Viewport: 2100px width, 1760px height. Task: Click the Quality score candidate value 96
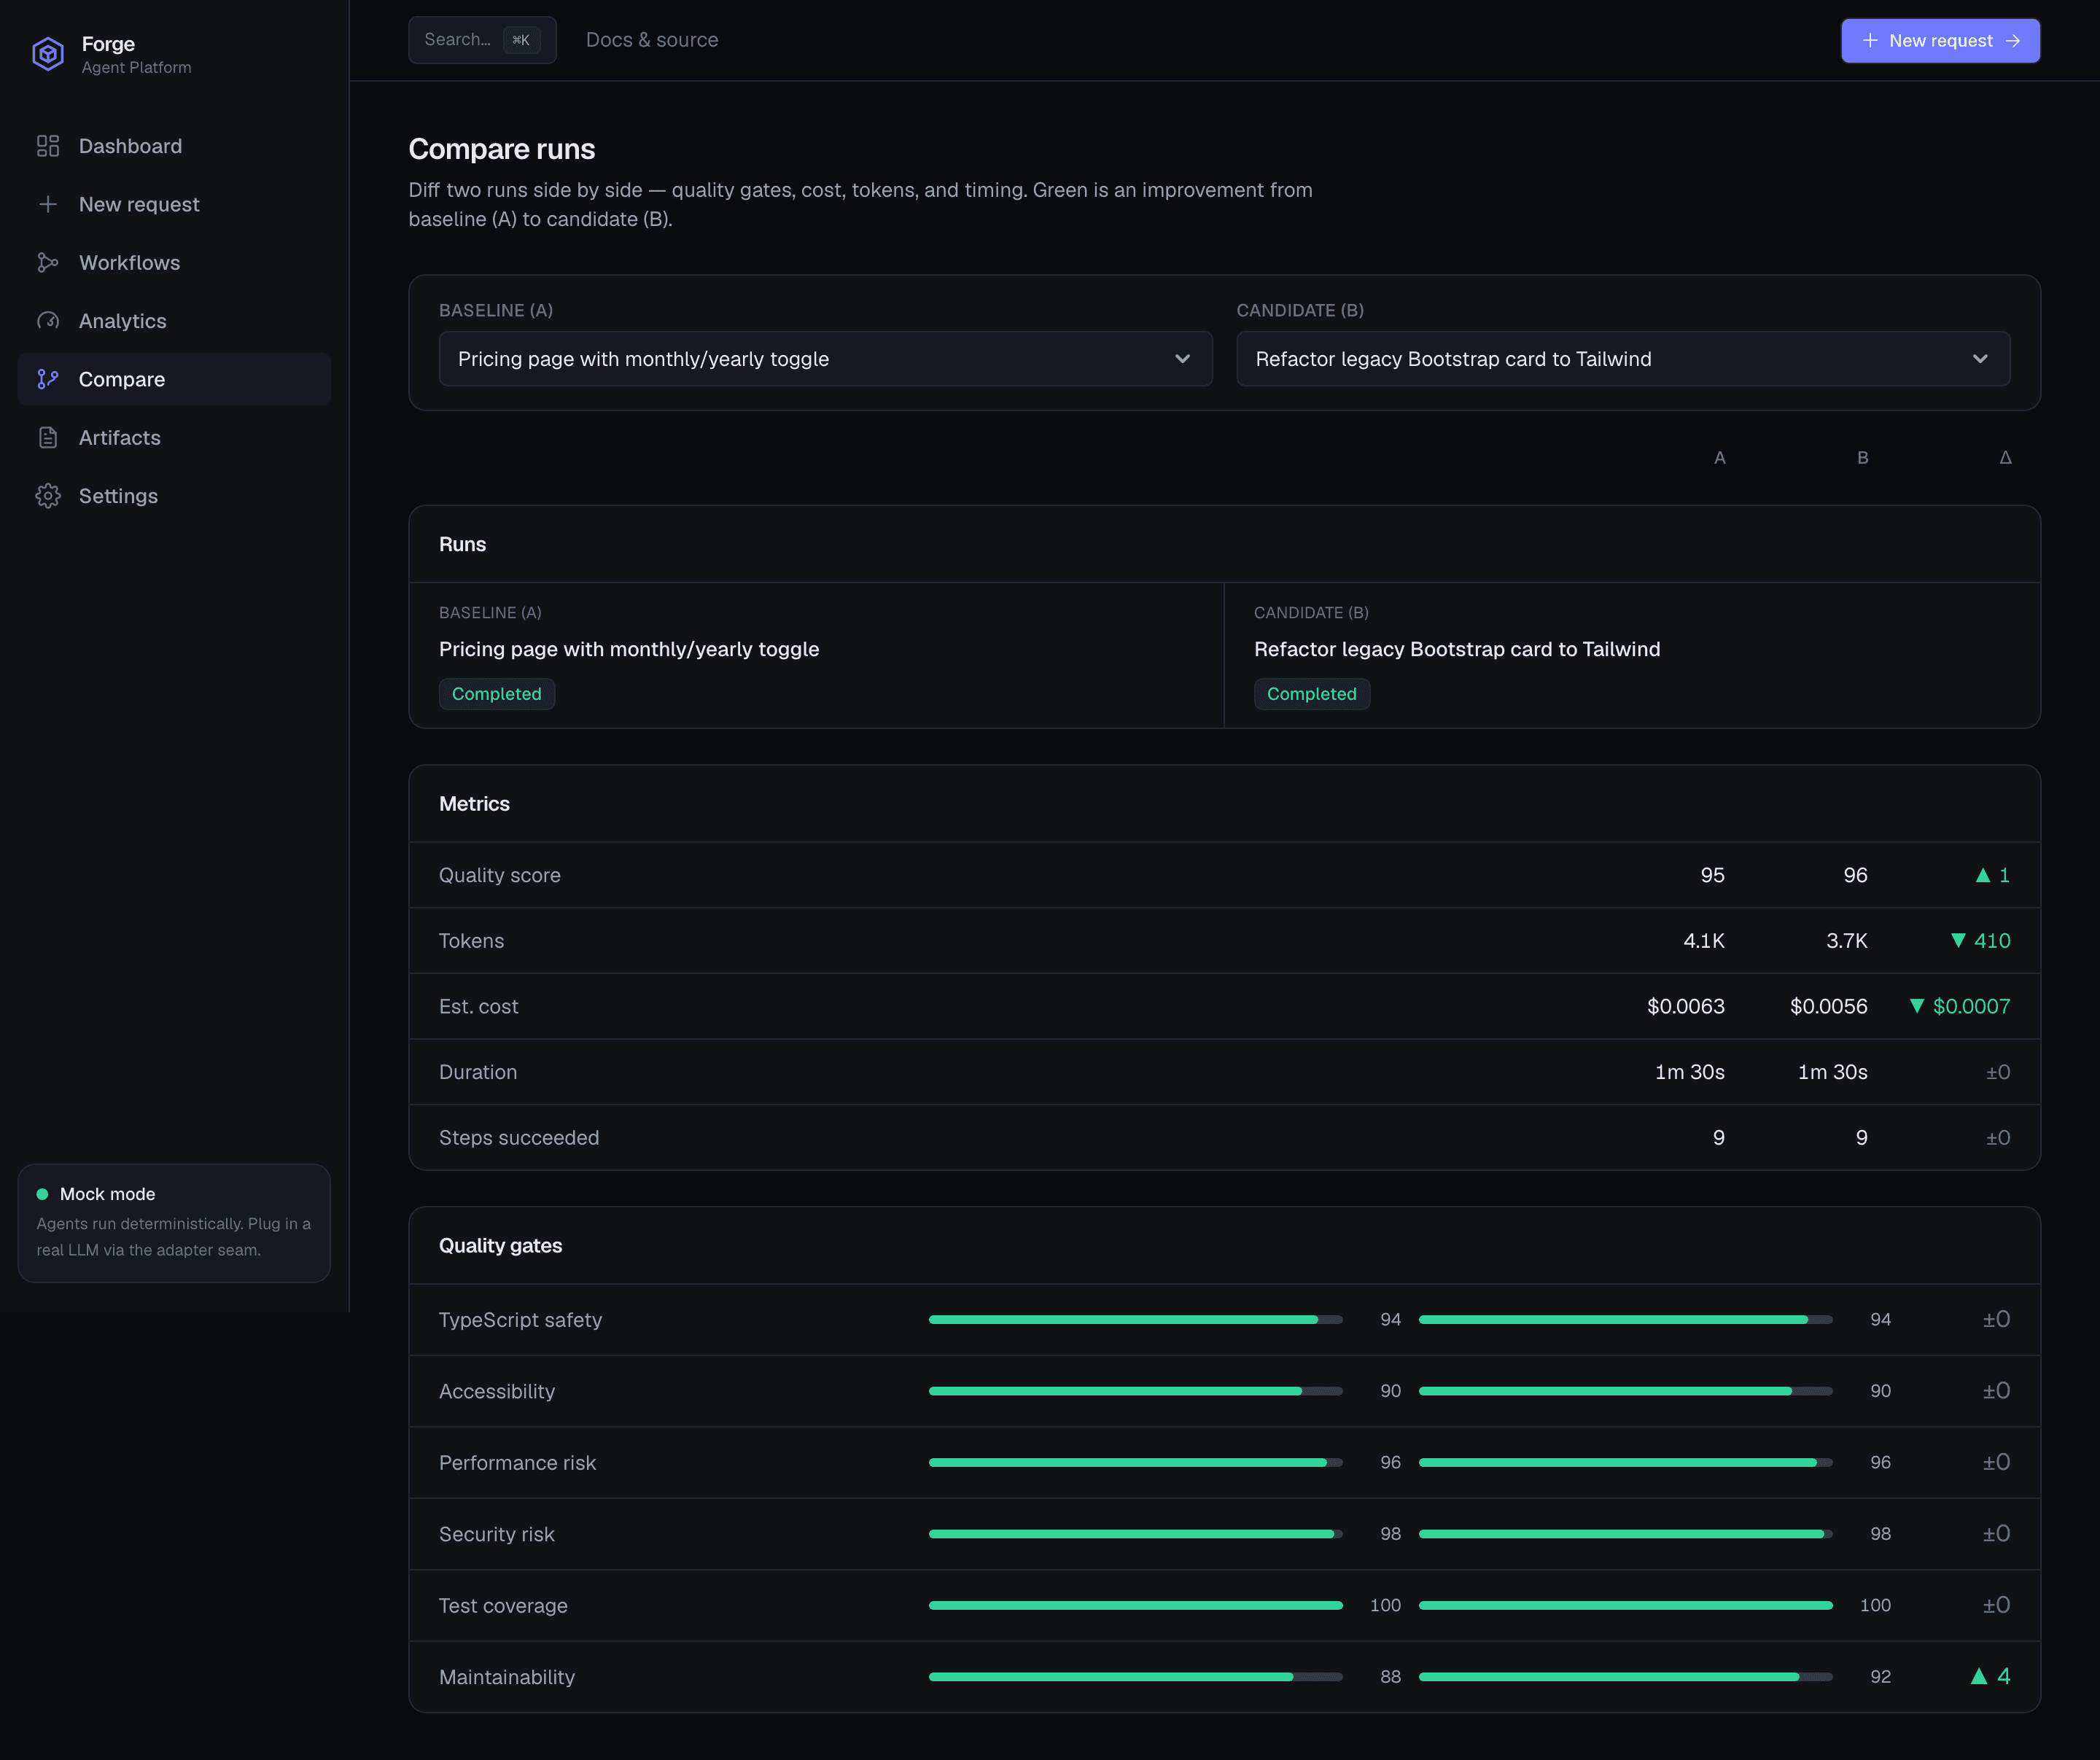click(x=1855, y=875)
